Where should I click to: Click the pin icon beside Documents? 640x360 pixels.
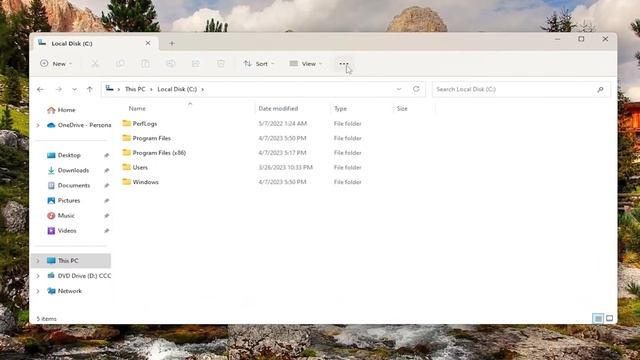pyautogui.click(x=107, y=186)
